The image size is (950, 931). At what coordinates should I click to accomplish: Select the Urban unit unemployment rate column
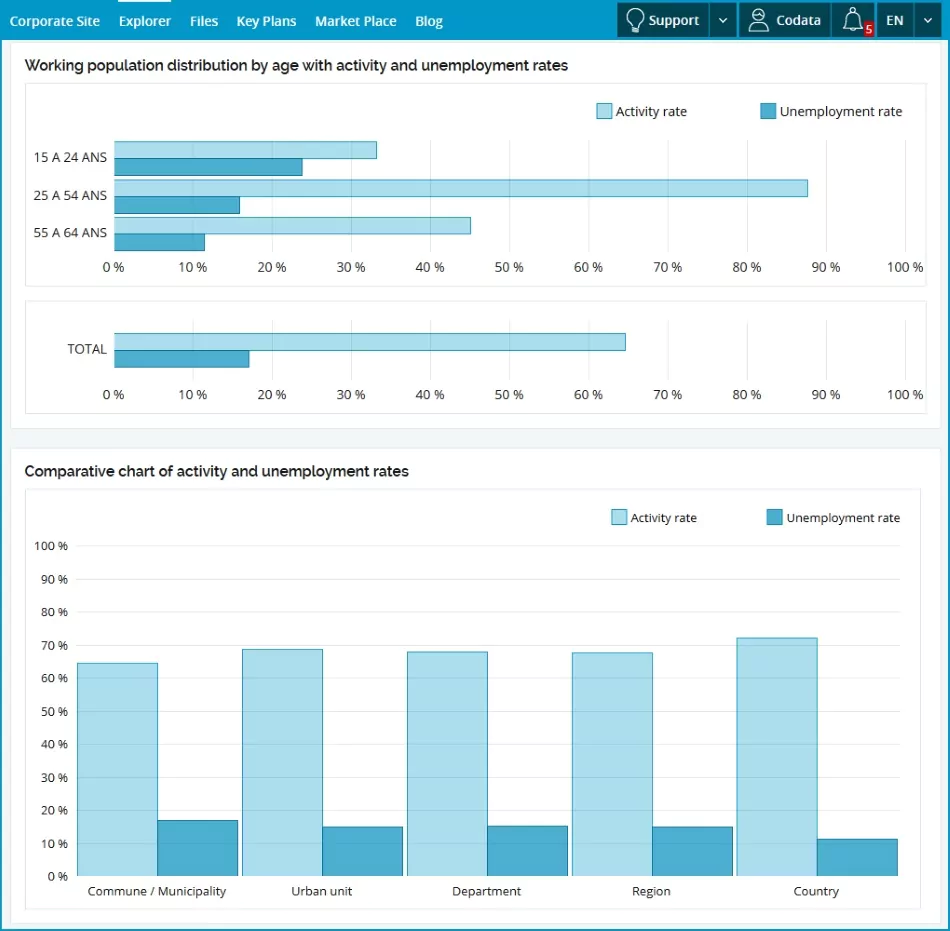(362, 851)
